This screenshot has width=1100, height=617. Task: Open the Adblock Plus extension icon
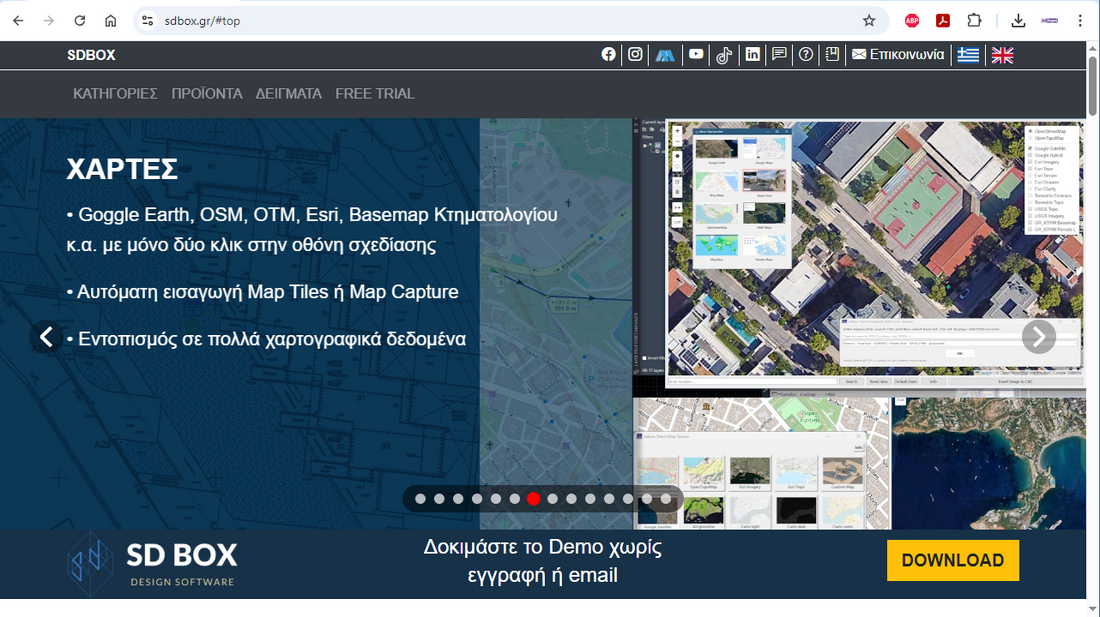912,20
